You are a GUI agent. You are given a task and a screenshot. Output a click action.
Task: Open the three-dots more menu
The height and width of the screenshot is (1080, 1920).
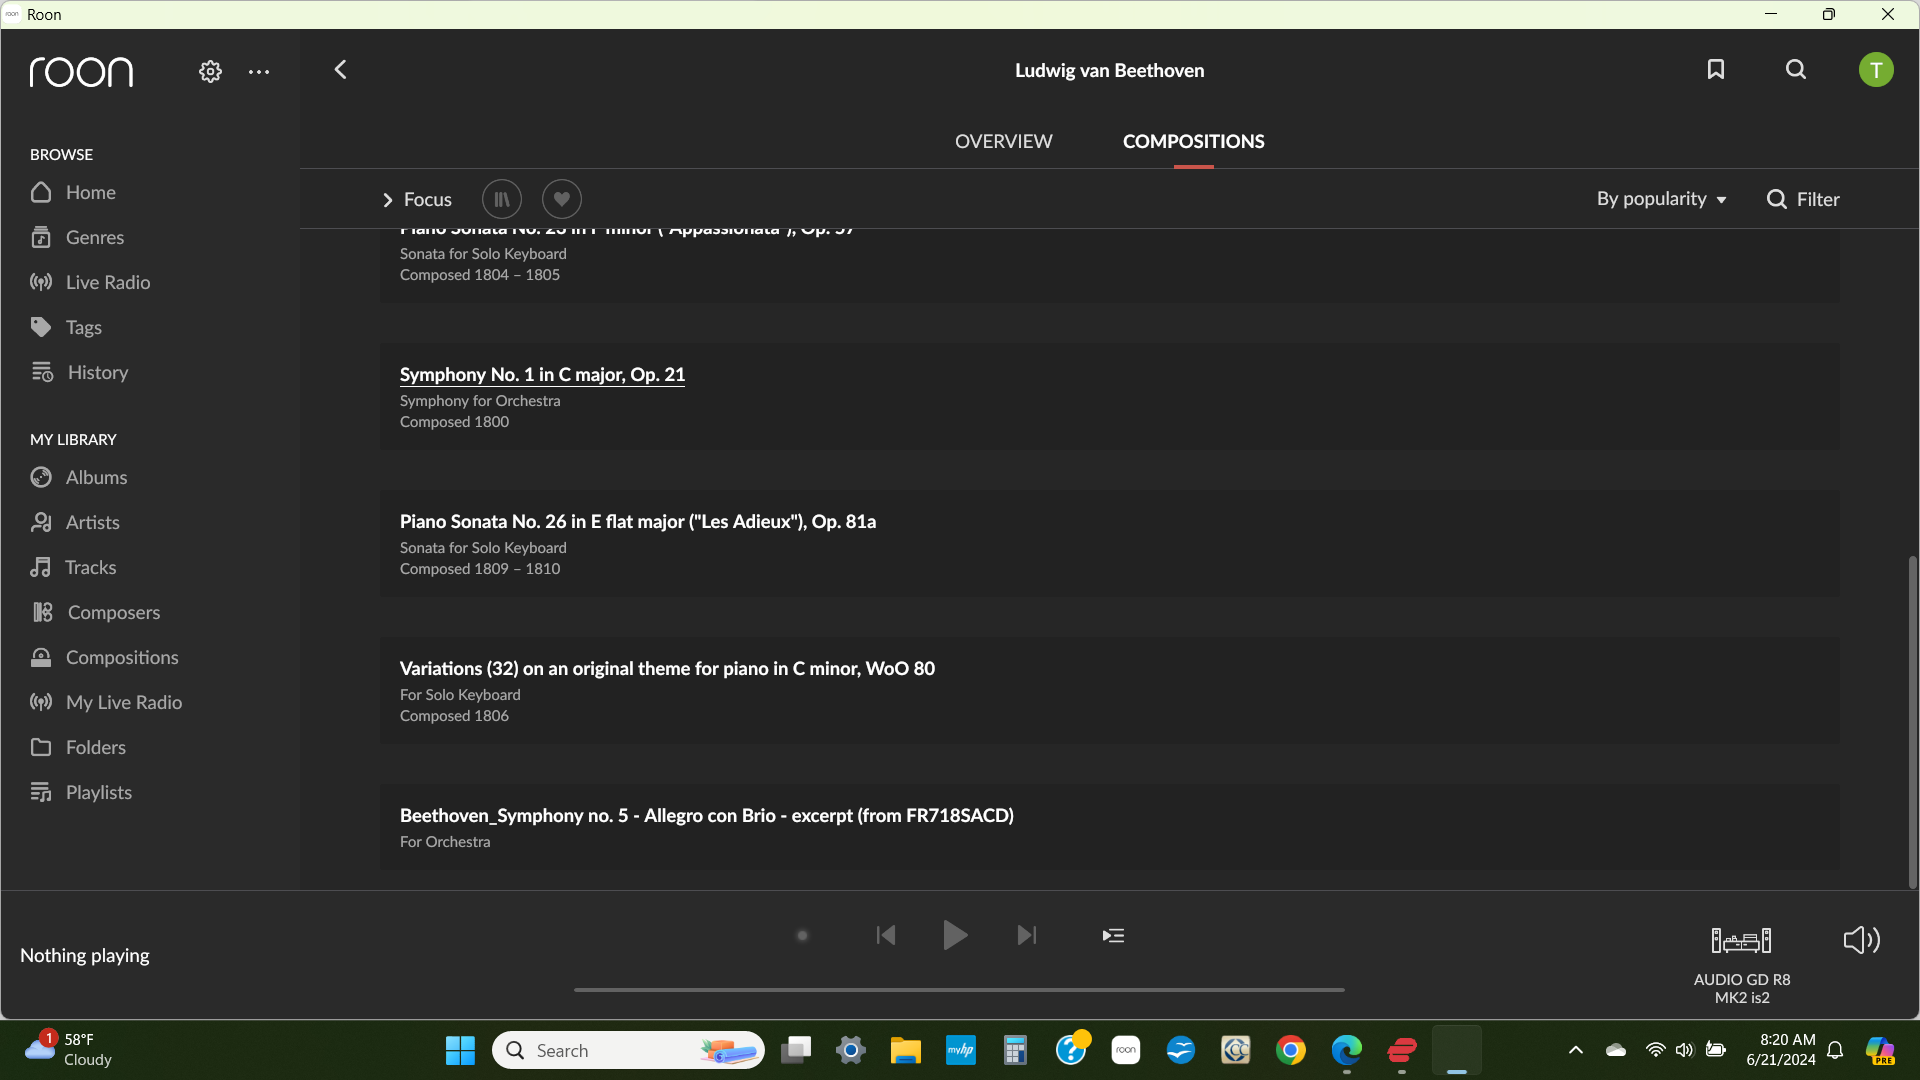tap(259, 72)
